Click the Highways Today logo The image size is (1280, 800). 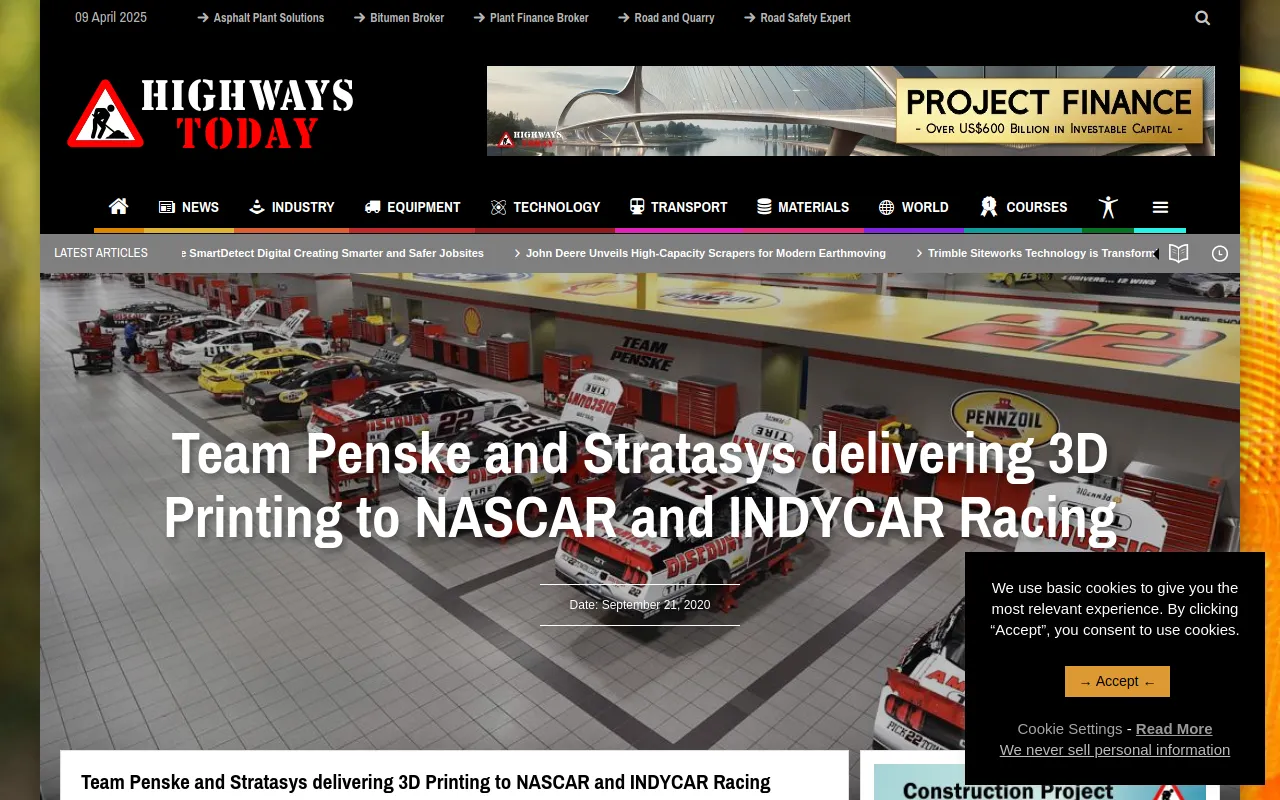click(210, 114)
